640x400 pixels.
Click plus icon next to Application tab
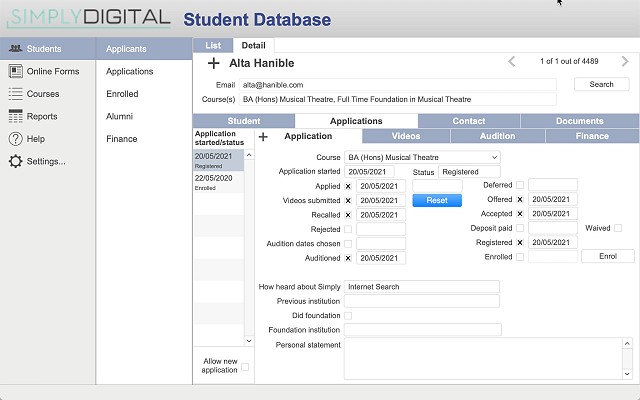(263, 137)
